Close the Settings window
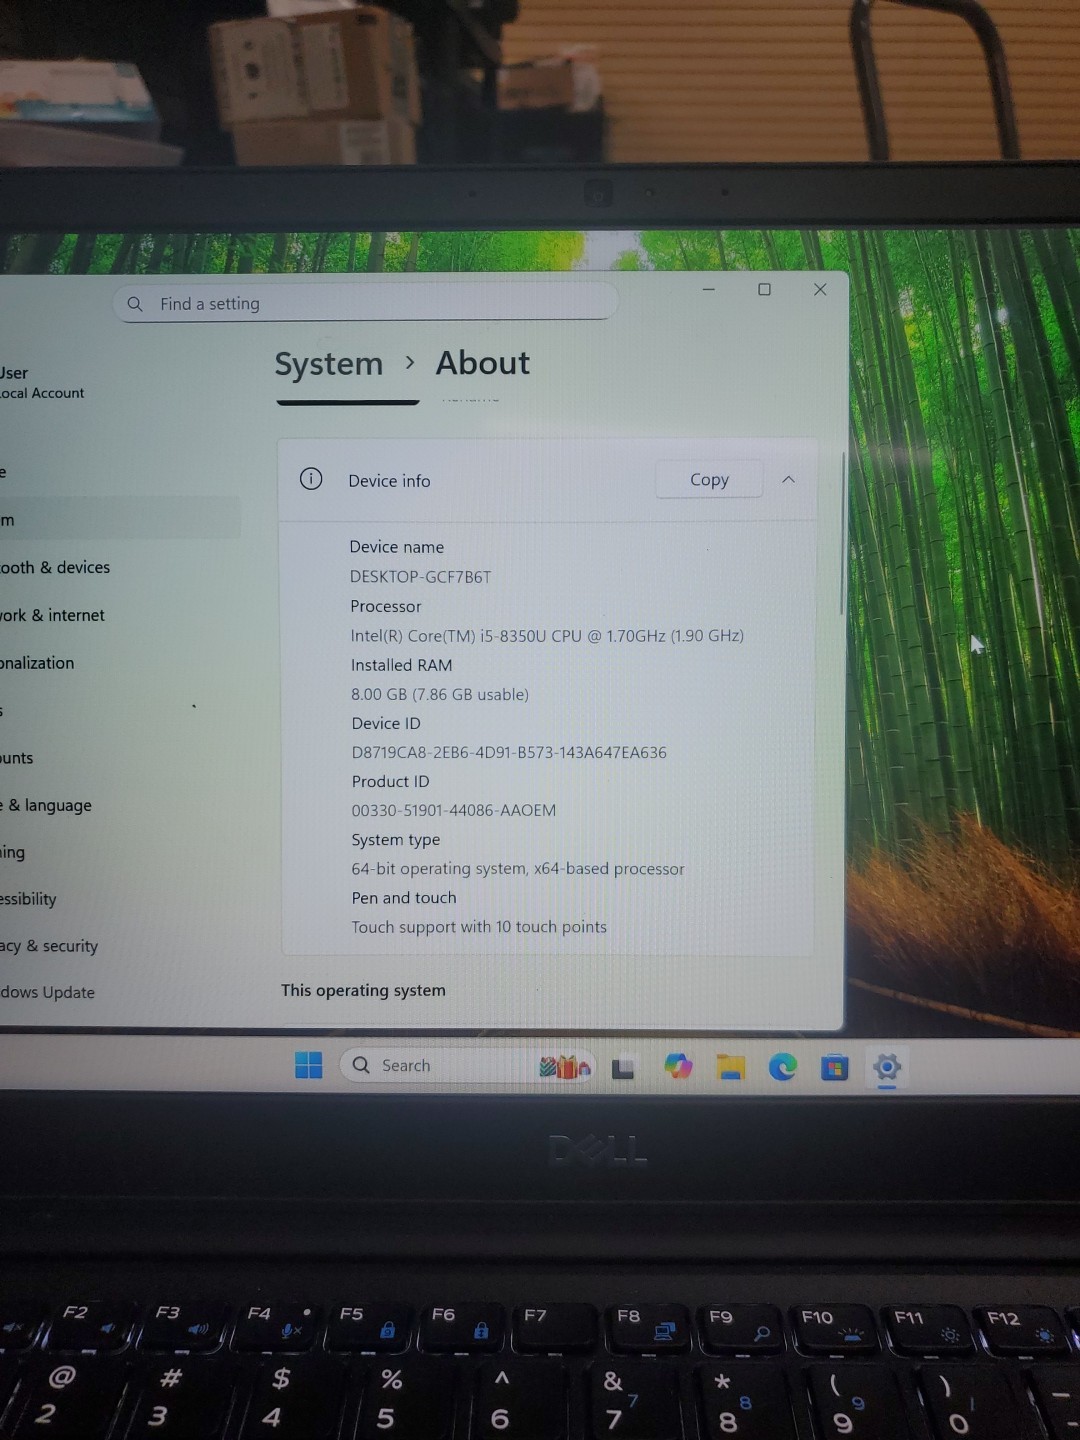Image resolution: width=1080 pixels, height=1440 pixels. 820,289
